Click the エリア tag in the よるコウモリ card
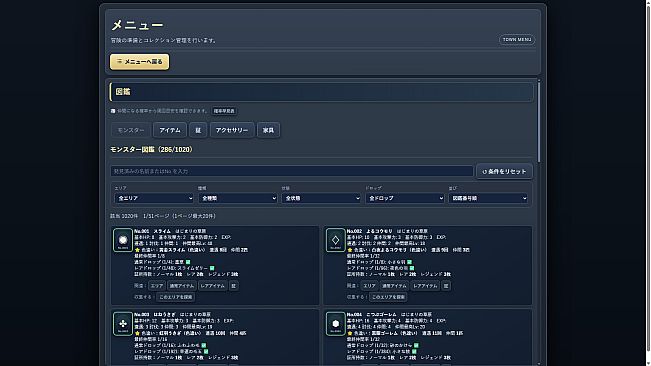 coord(369,286)
